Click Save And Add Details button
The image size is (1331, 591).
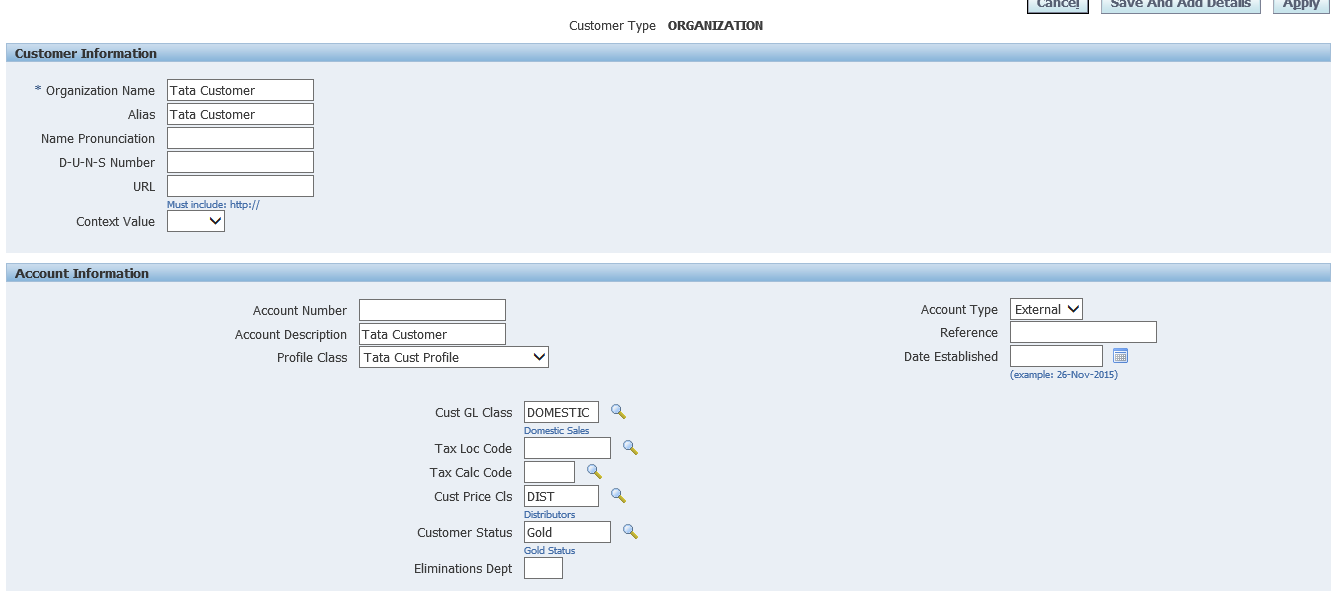[1180, 5]
